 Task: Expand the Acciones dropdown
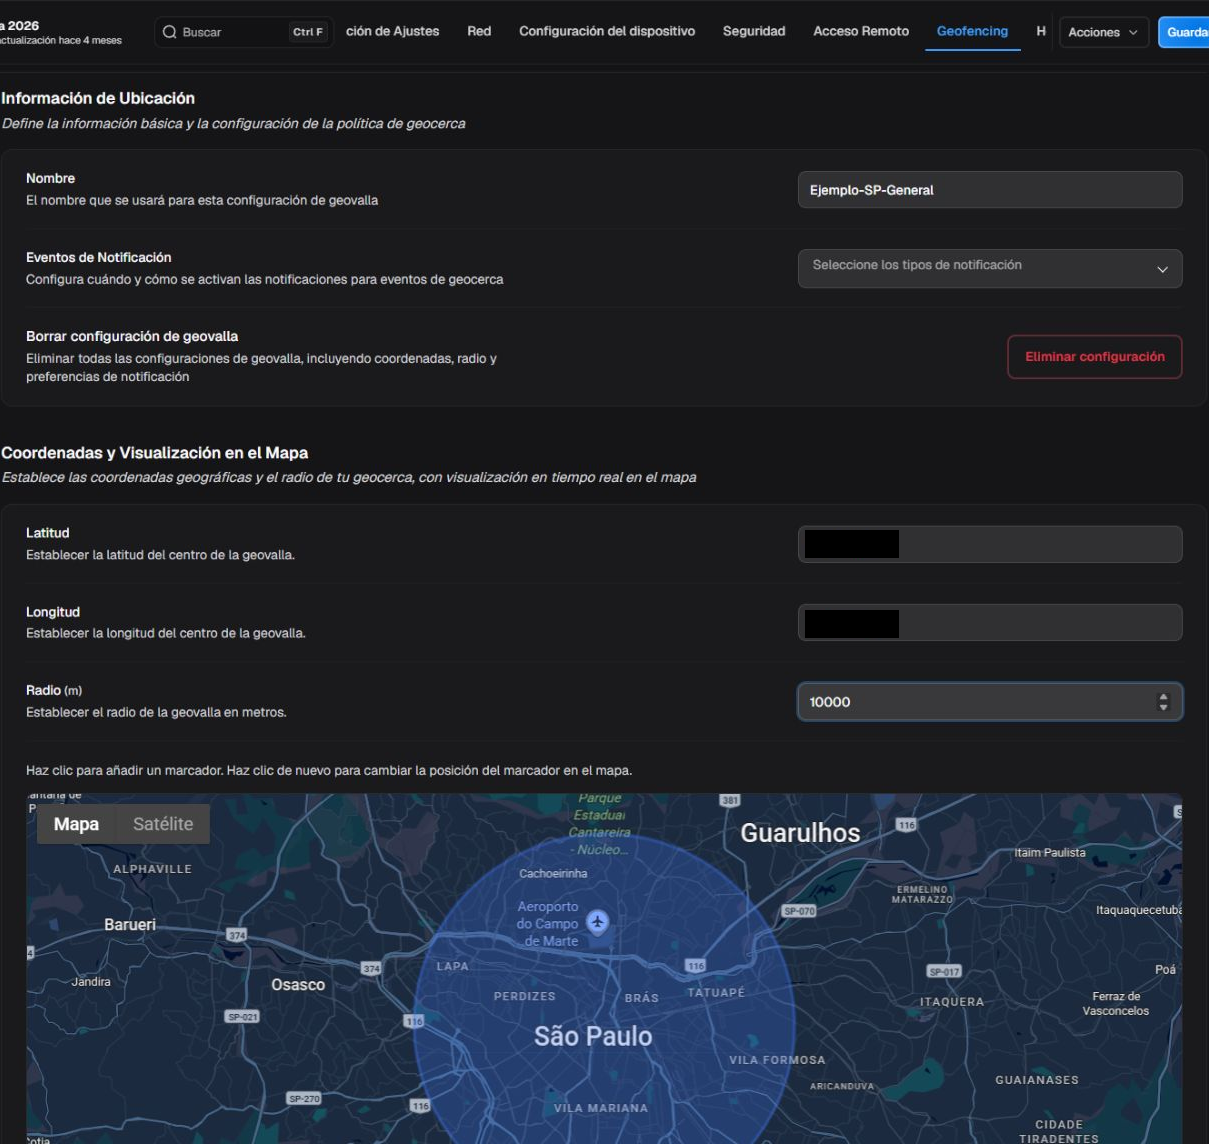(x=1102, y=32)
